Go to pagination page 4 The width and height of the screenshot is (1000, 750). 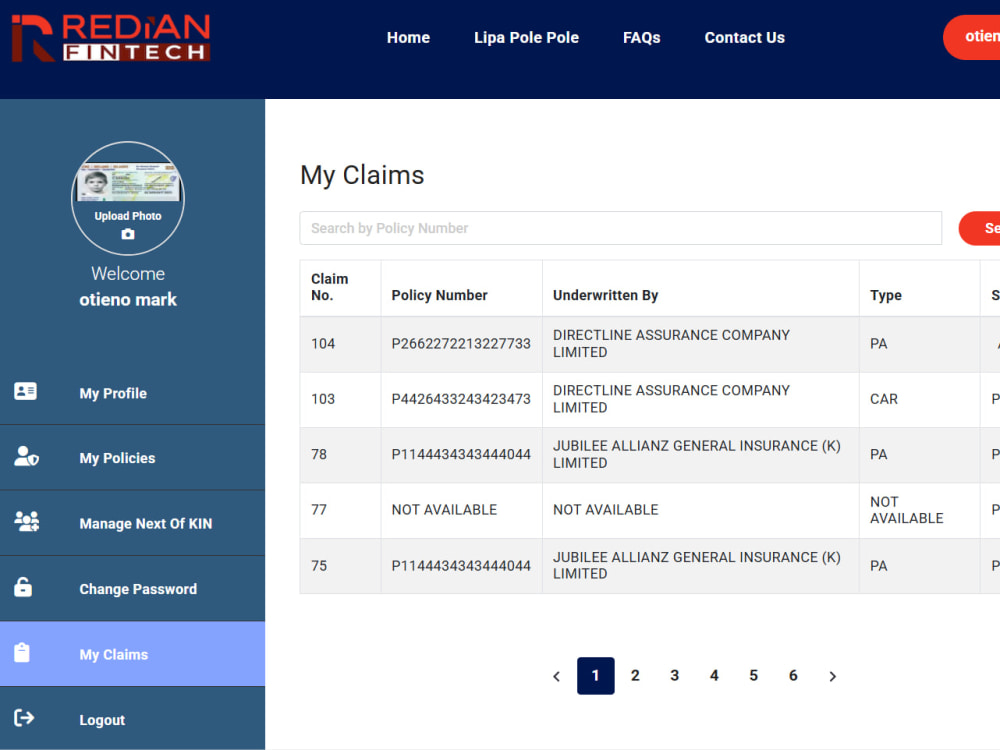pyautogui.click(x=714, y=675)
